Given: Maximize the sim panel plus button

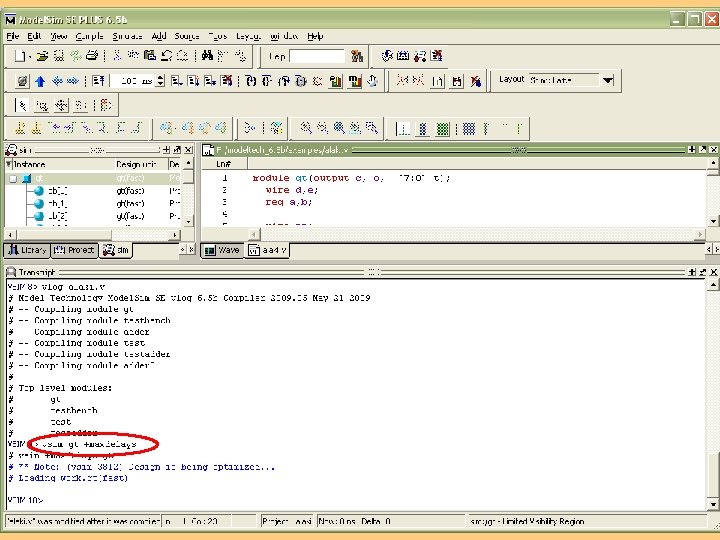Looking at the screenshot, I should click(166, 150).
